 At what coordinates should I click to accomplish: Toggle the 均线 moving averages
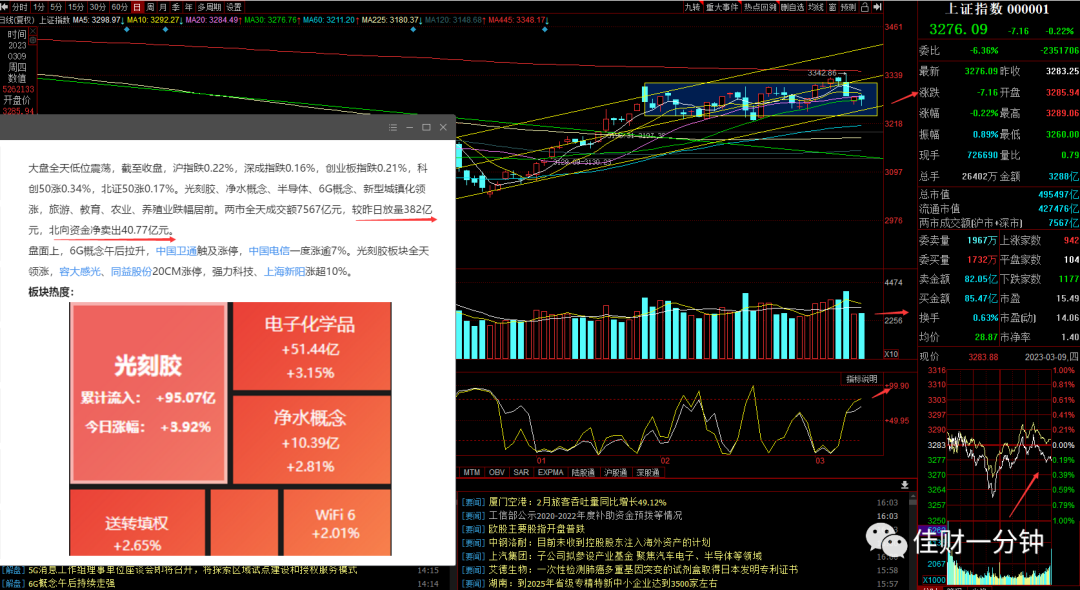coord(816,7)
